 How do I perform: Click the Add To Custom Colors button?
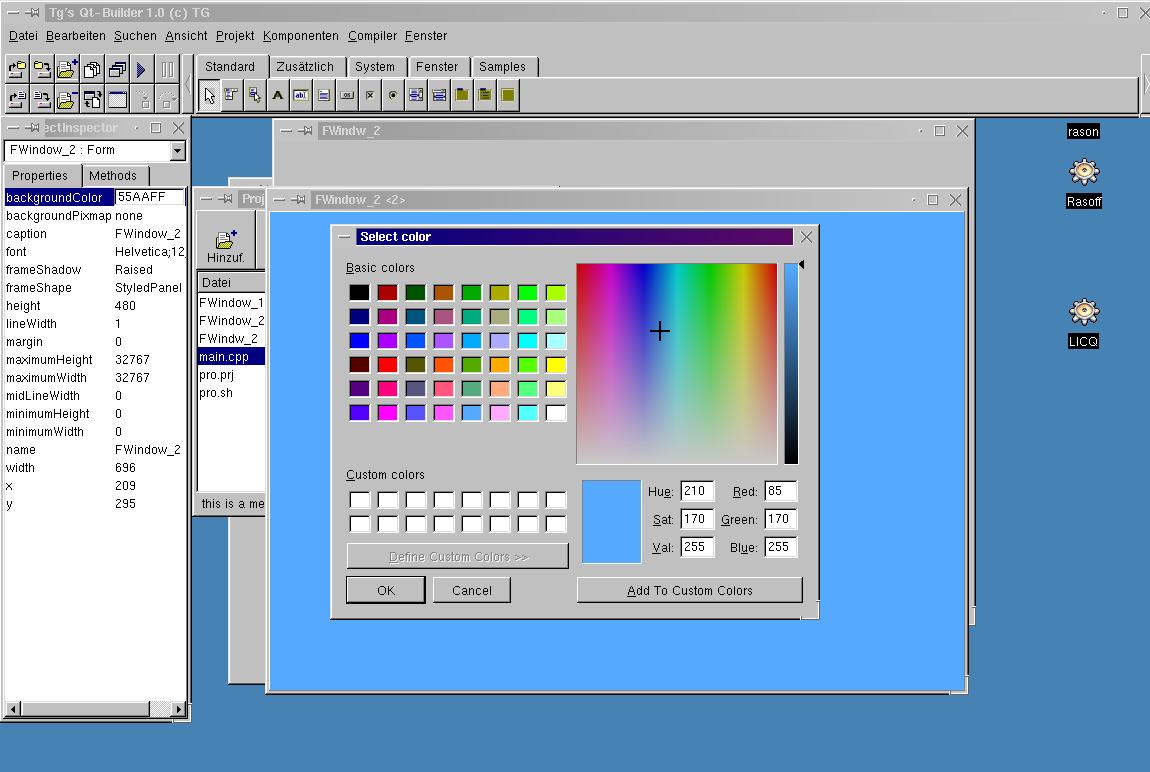pyautogui.click(x=689, y=591)
